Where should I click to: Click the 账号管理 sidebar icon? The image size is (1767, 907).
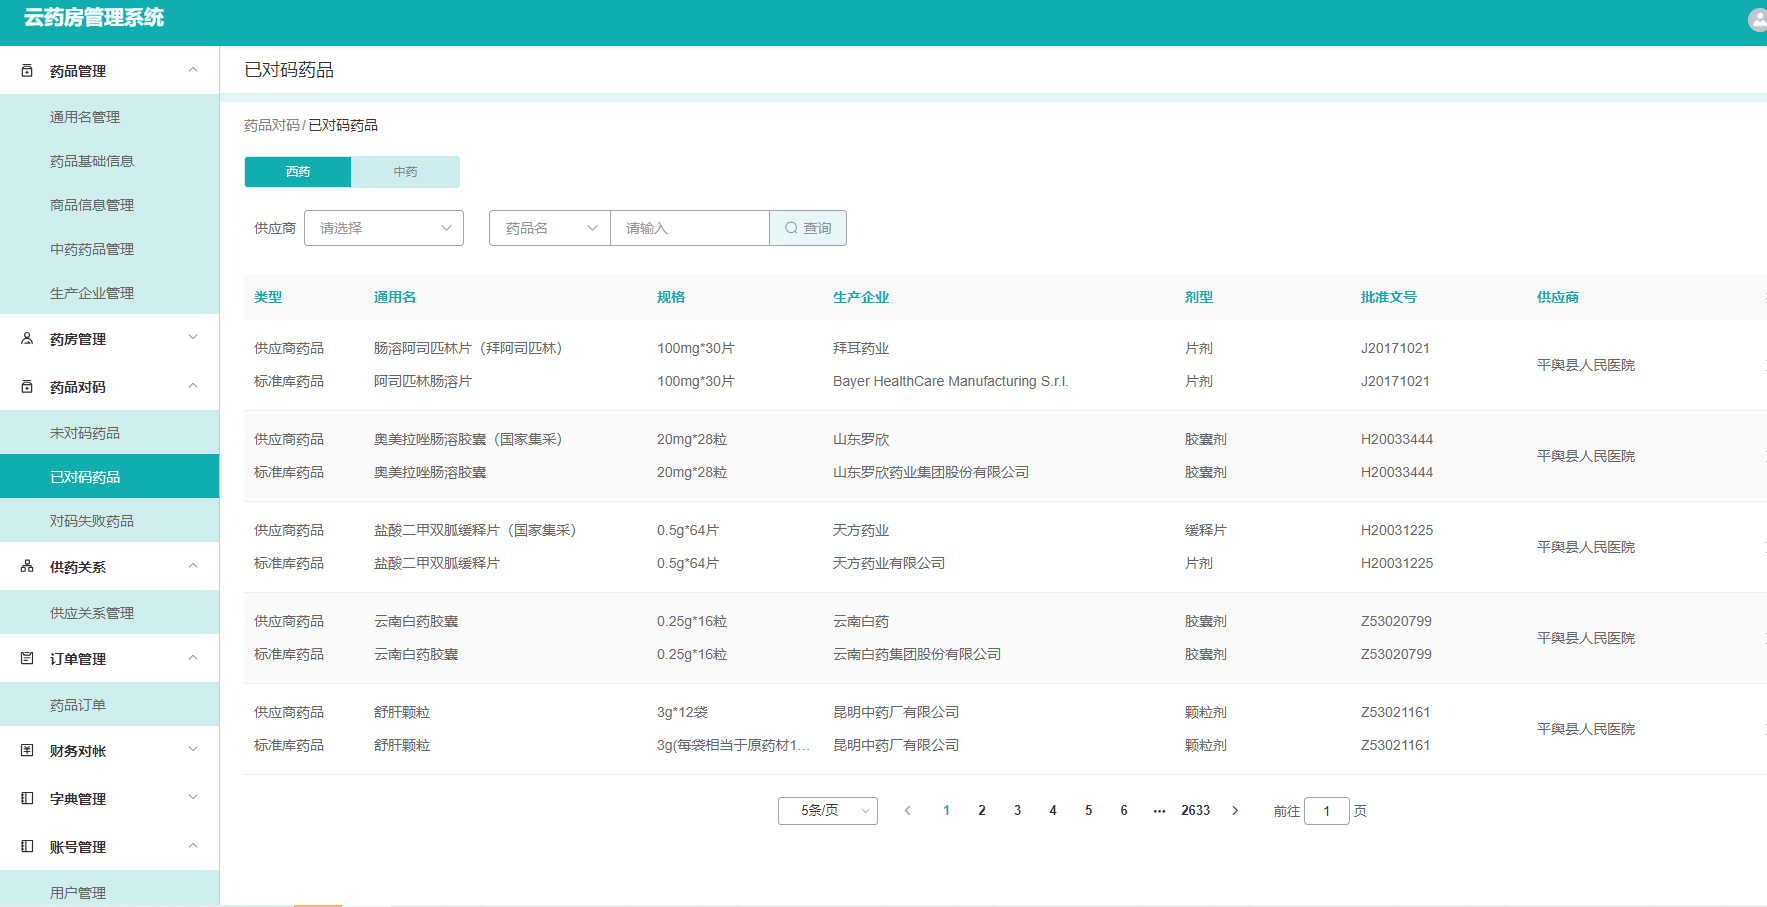[27, 847]
